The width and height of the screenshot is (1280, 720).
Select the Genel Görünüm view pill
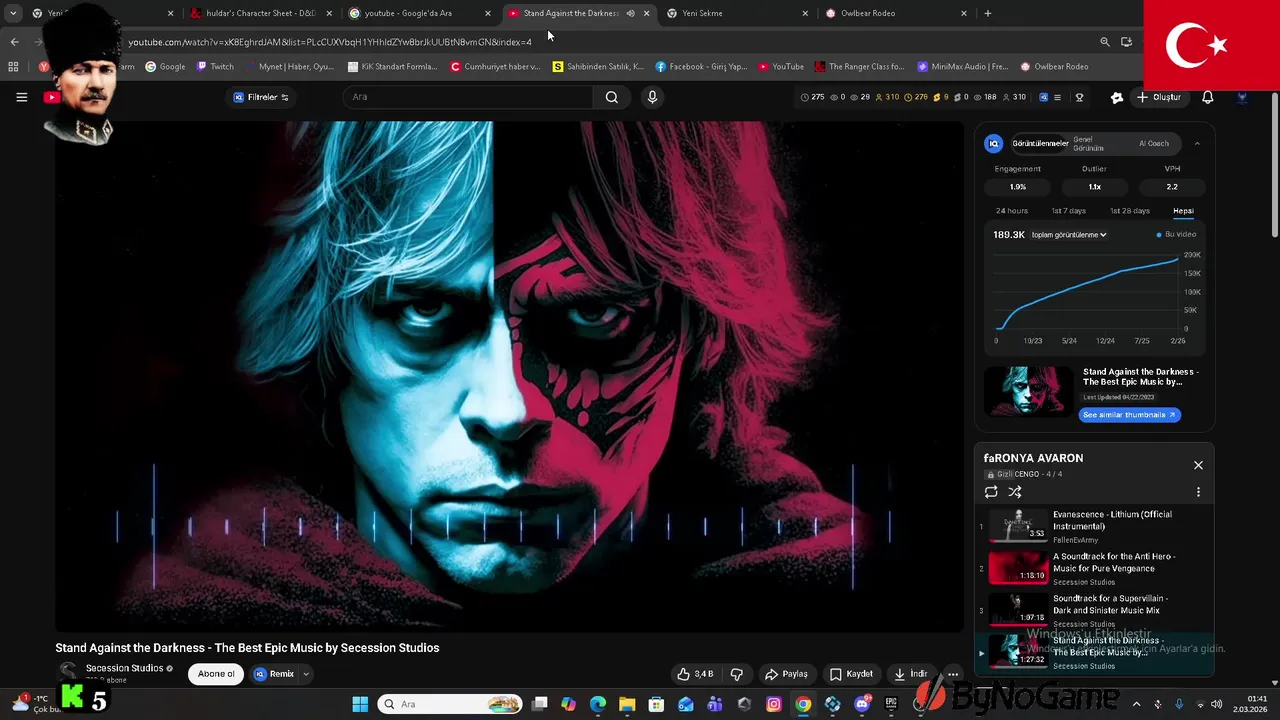coord(1089,143)
